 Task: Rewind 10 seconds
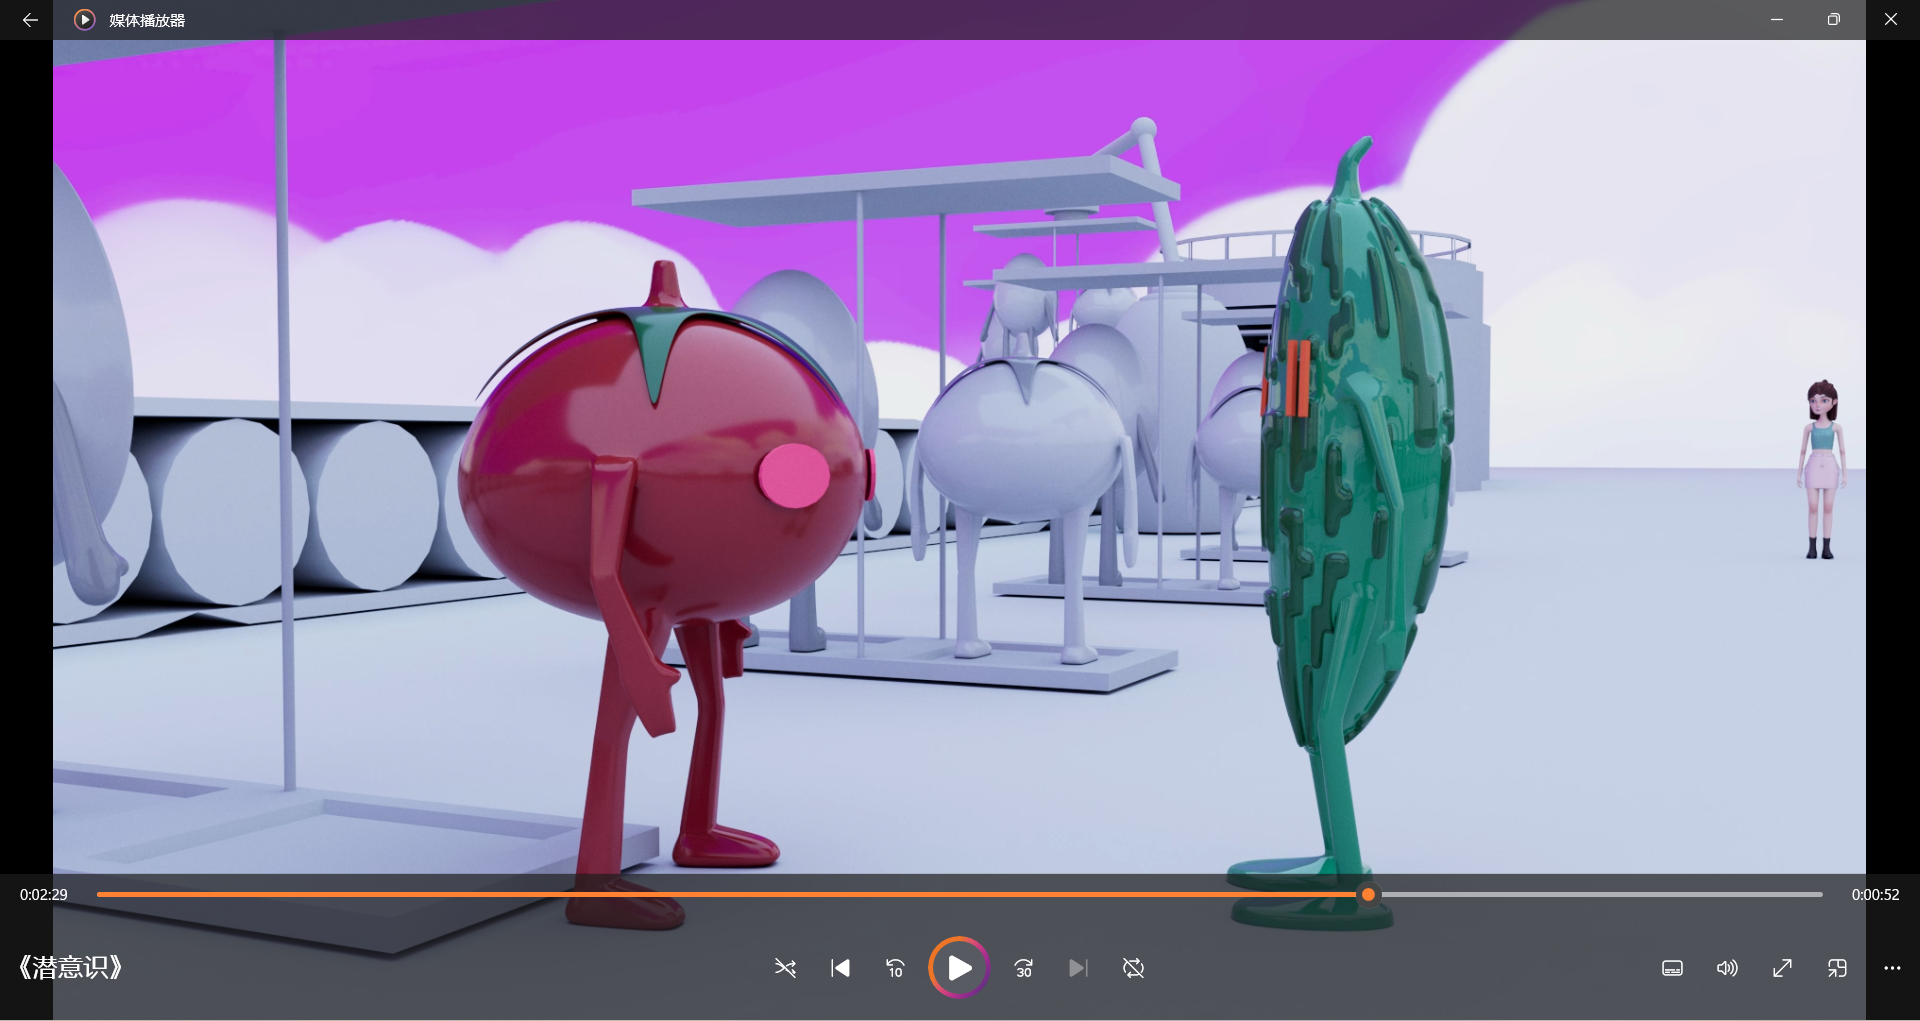click(895, 968)
